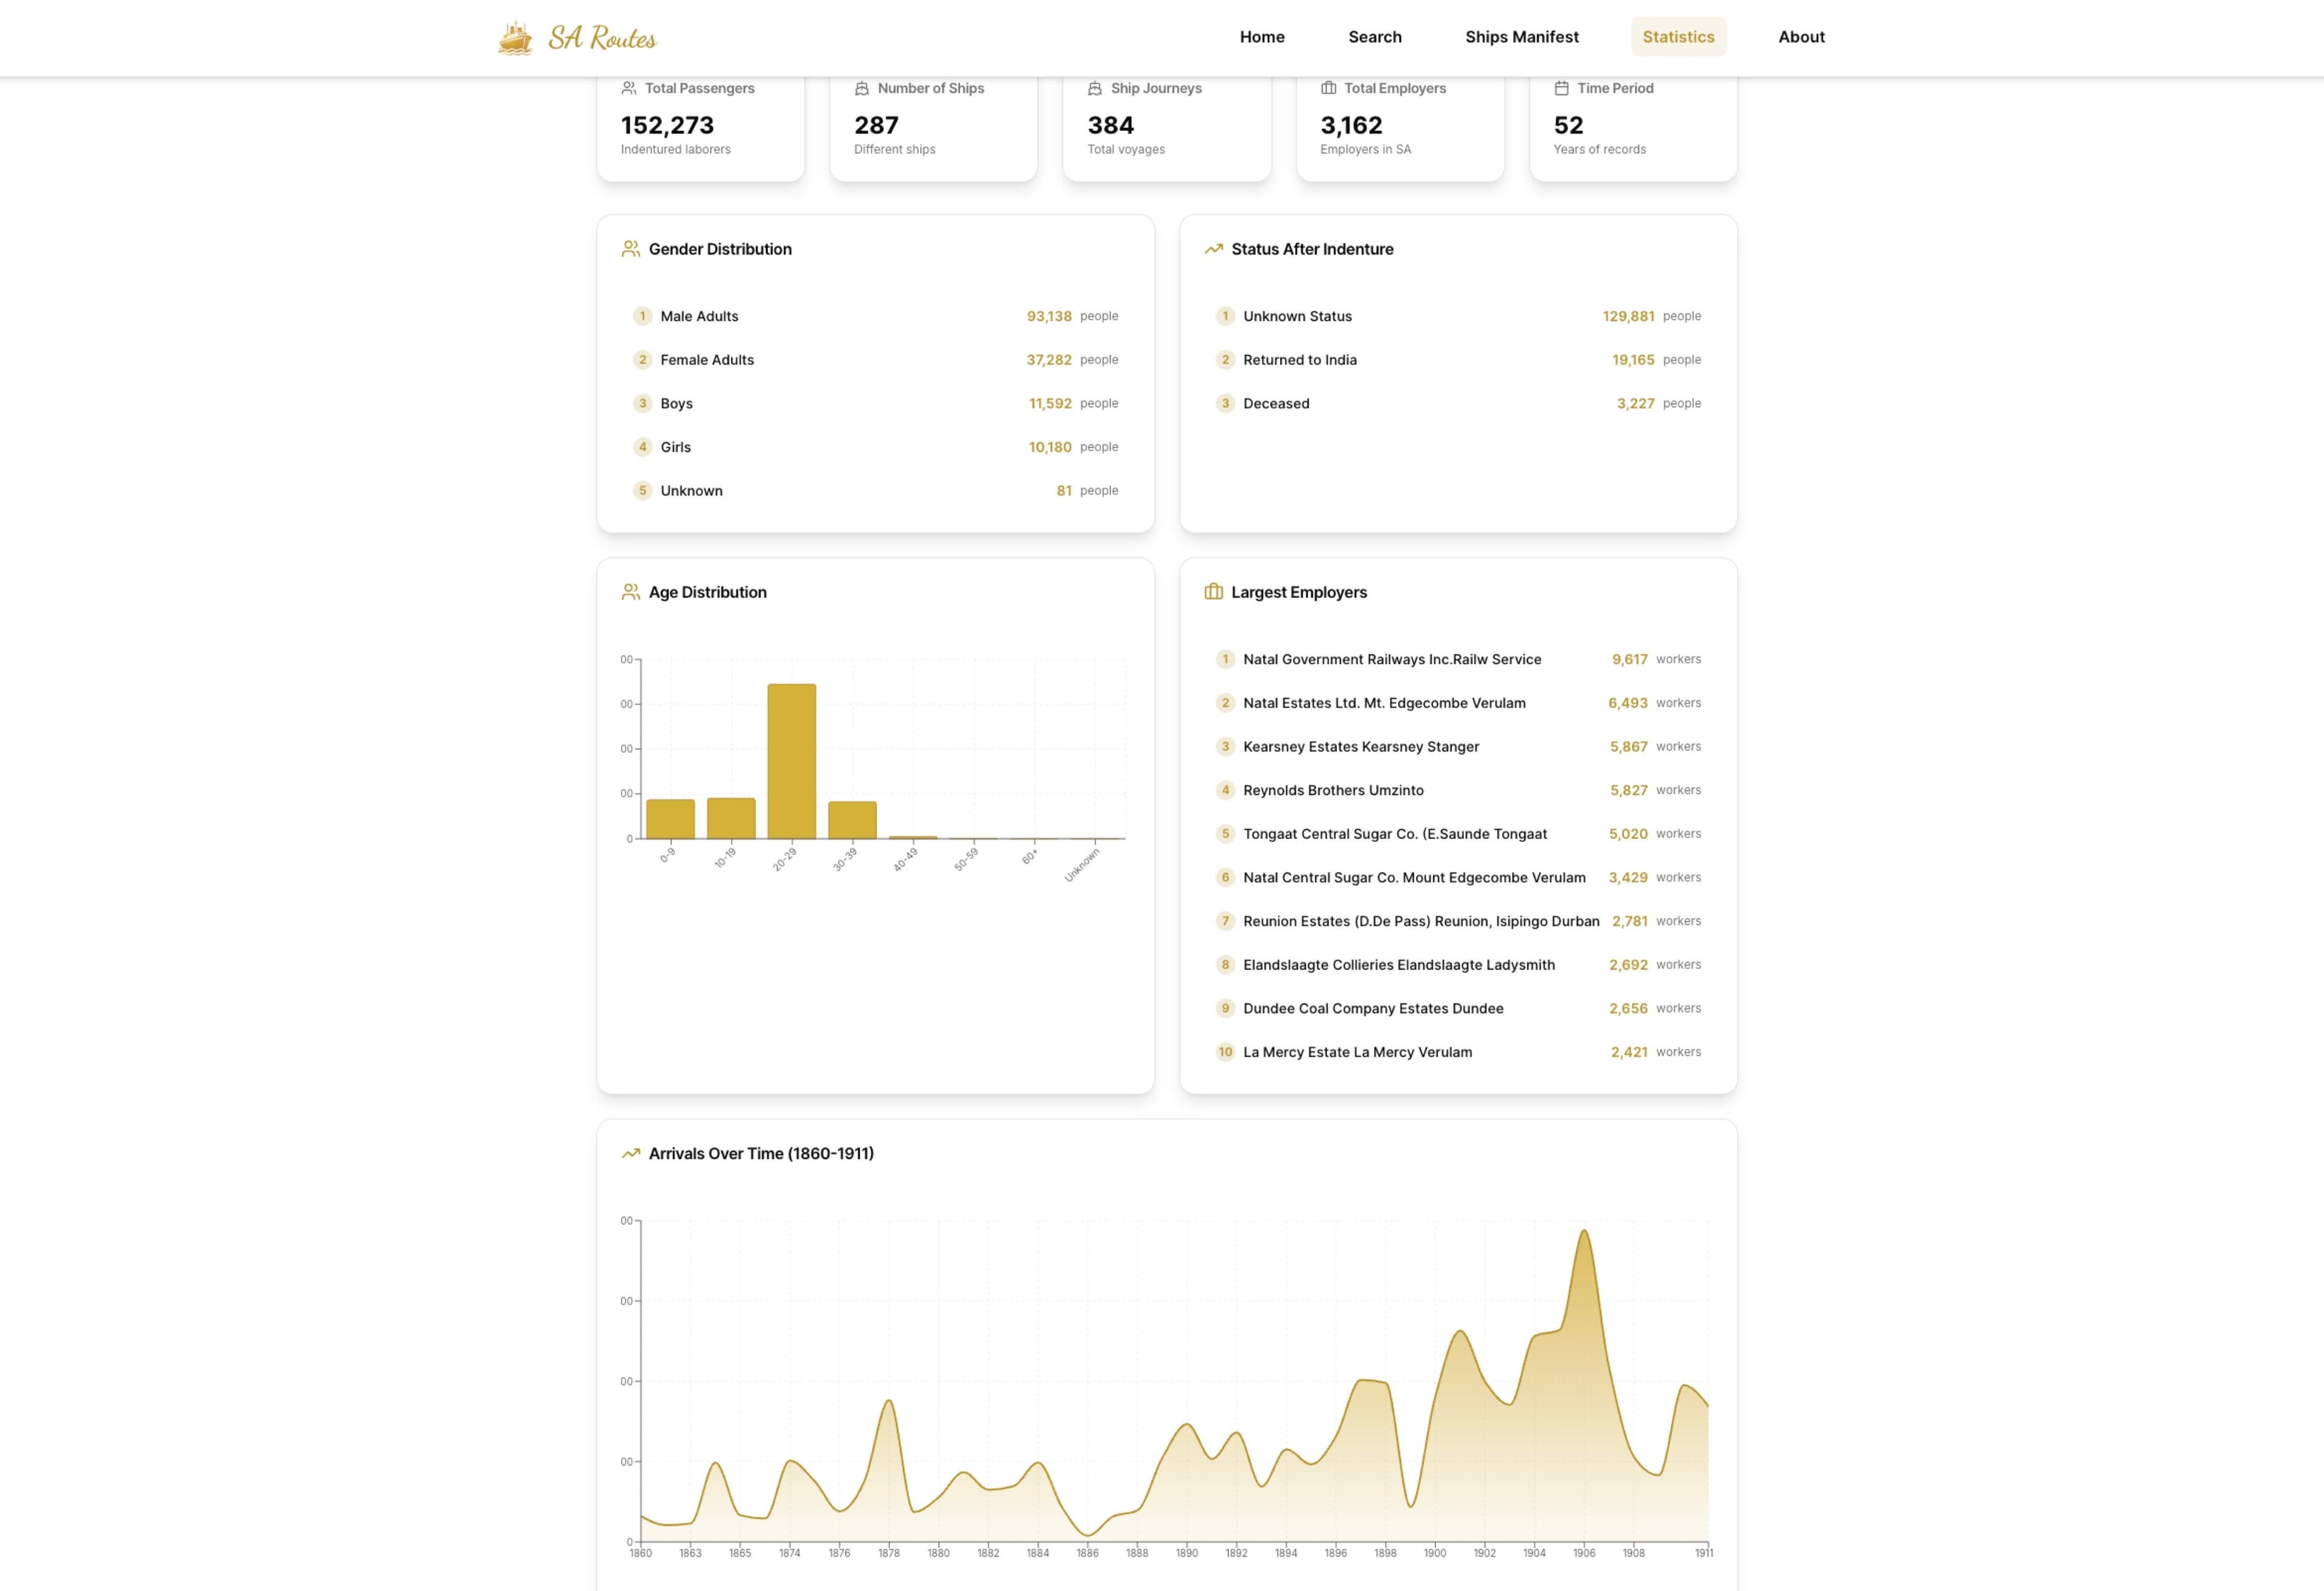The width and height of the screenshot is (2324, 1591).
Task: Click the Time Period calendar icon
Action: (1561, 88)
